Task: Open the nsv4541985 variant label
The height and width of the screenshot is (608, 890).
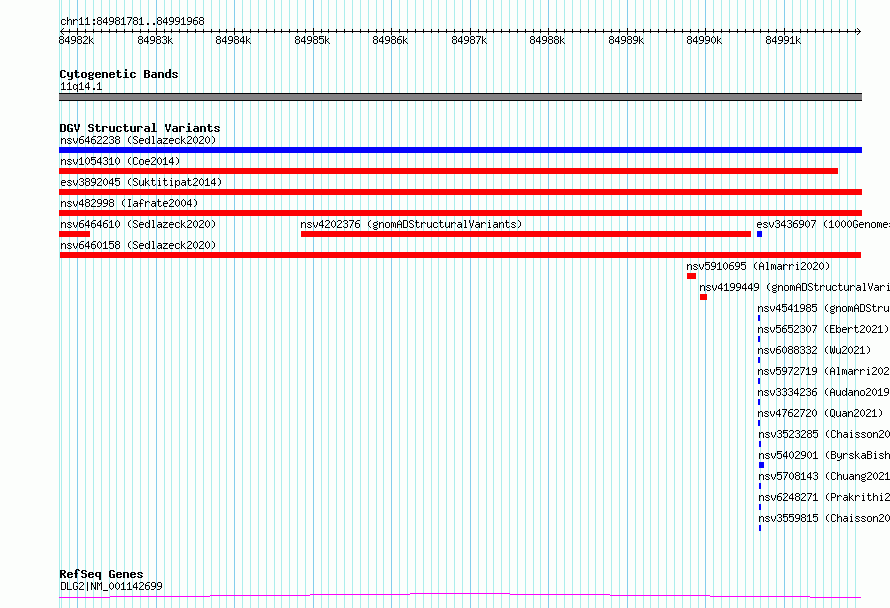Action: (824, 308)
